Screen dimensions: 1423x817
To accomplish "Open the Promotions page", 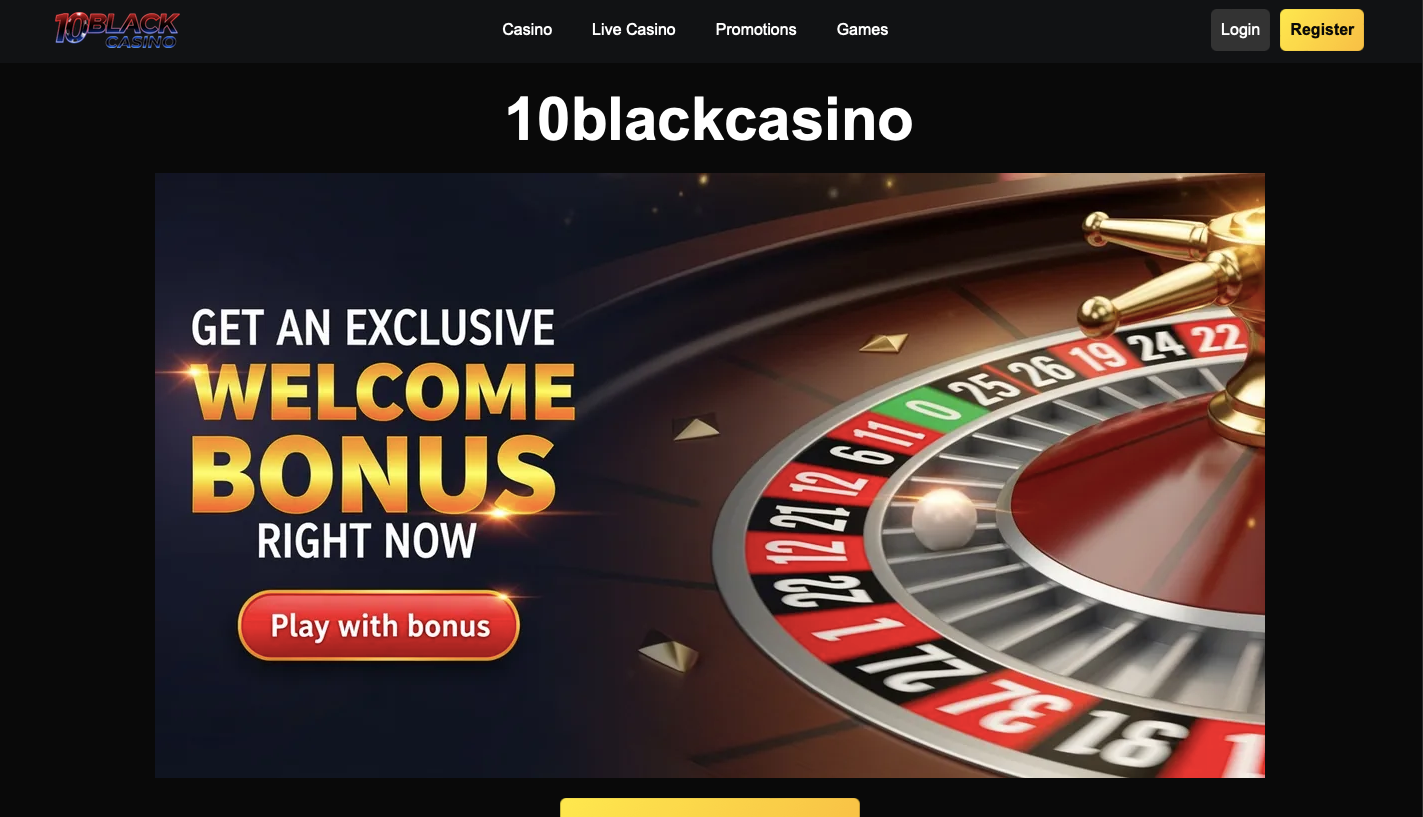I will [x=756, y=30].
